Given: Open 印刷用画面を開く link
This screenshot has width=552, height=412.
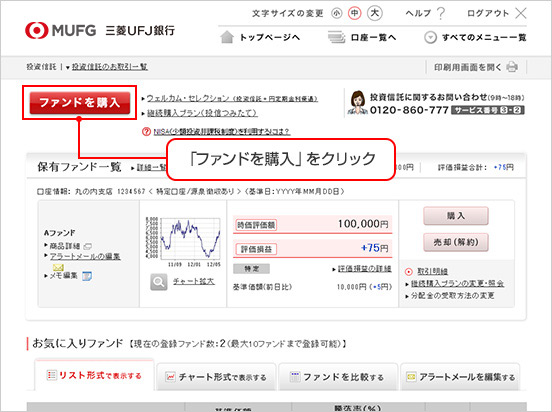Looking at the screenshot, I should pos(468,67).
